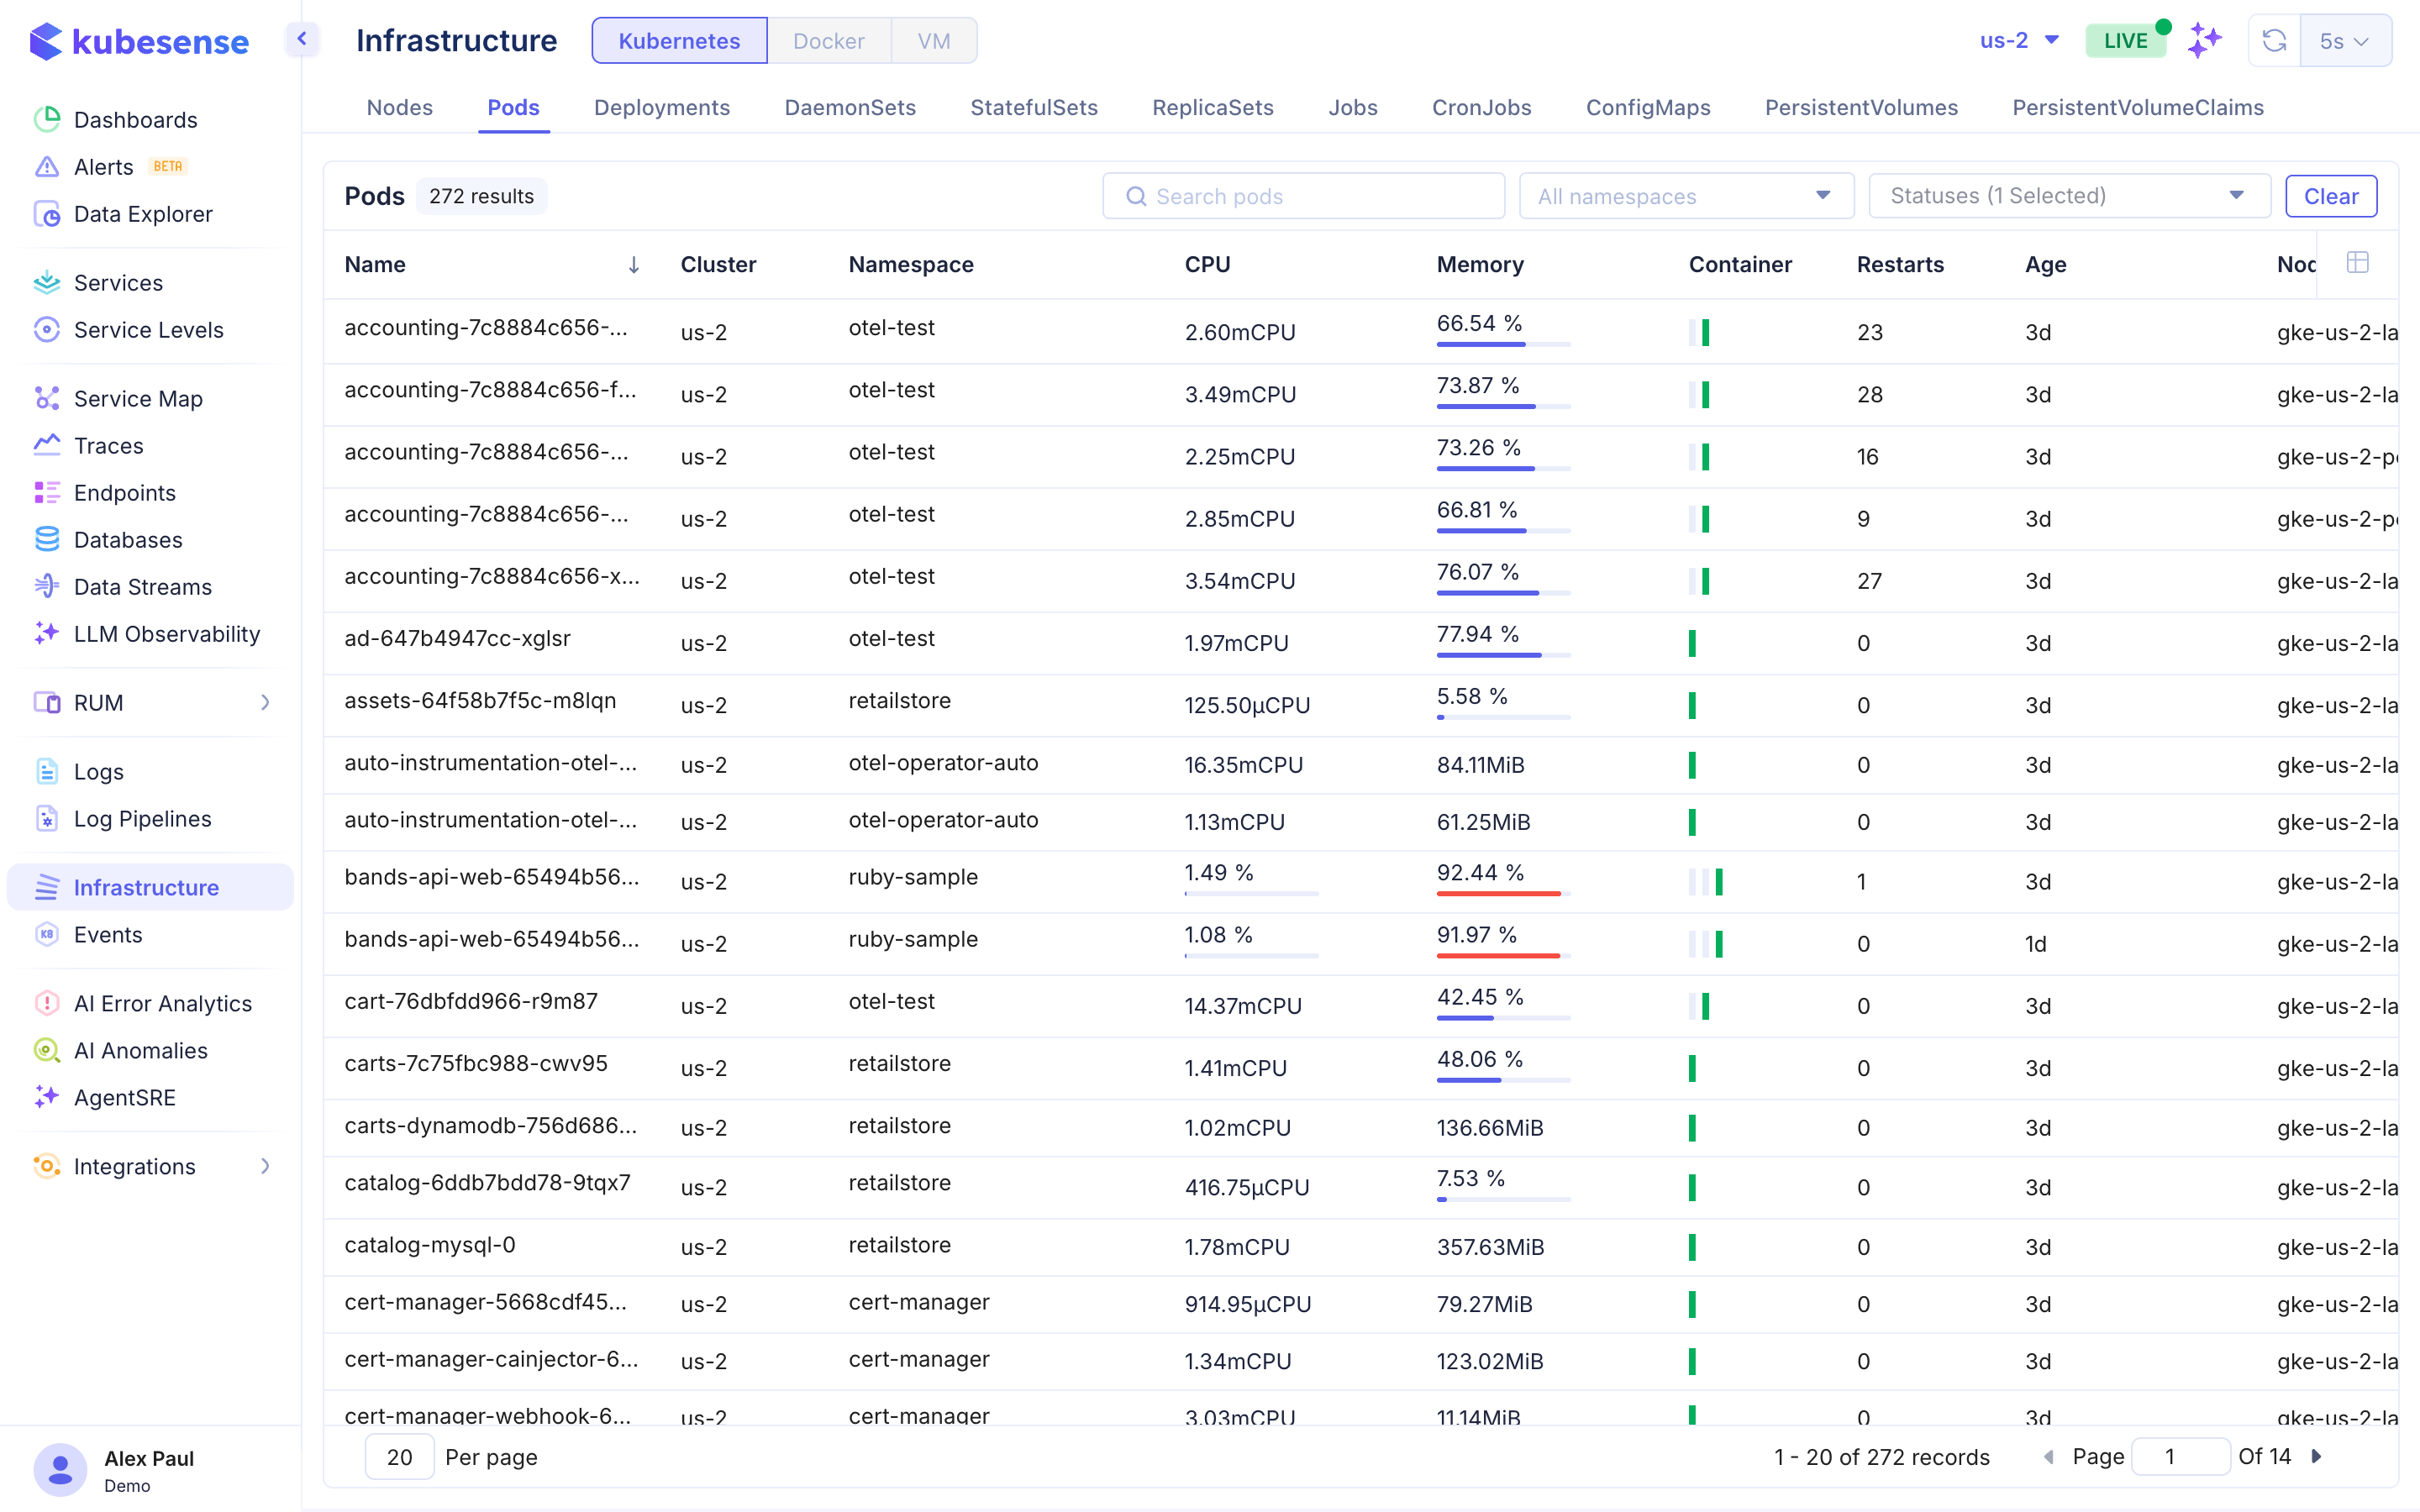This screenshot has width=2420, height=1512.
Task: Open AI Anomalies sidebar item
Action: (x=140, y=1050)
